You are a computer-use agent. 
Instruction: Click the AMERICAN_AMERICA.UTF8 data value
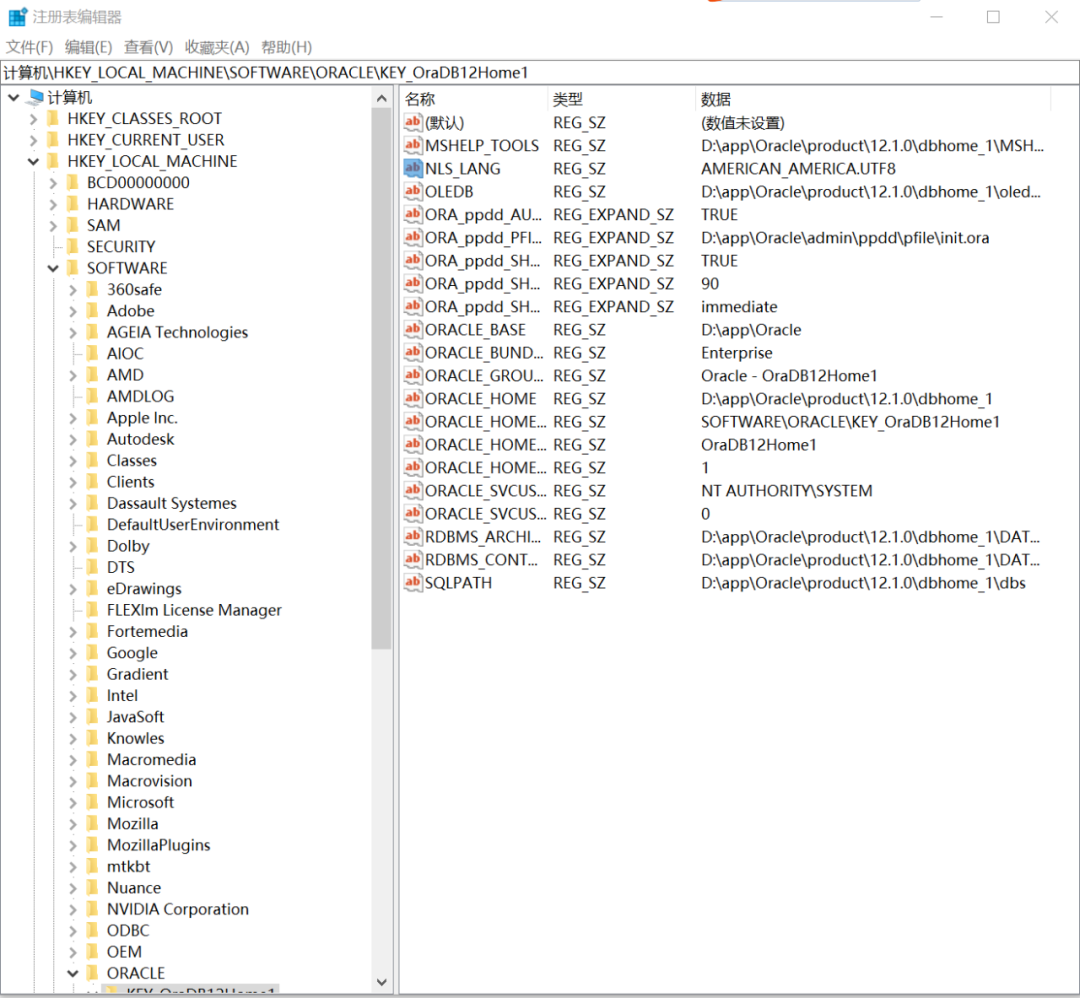pyautogui.click(x=798, y=169)
